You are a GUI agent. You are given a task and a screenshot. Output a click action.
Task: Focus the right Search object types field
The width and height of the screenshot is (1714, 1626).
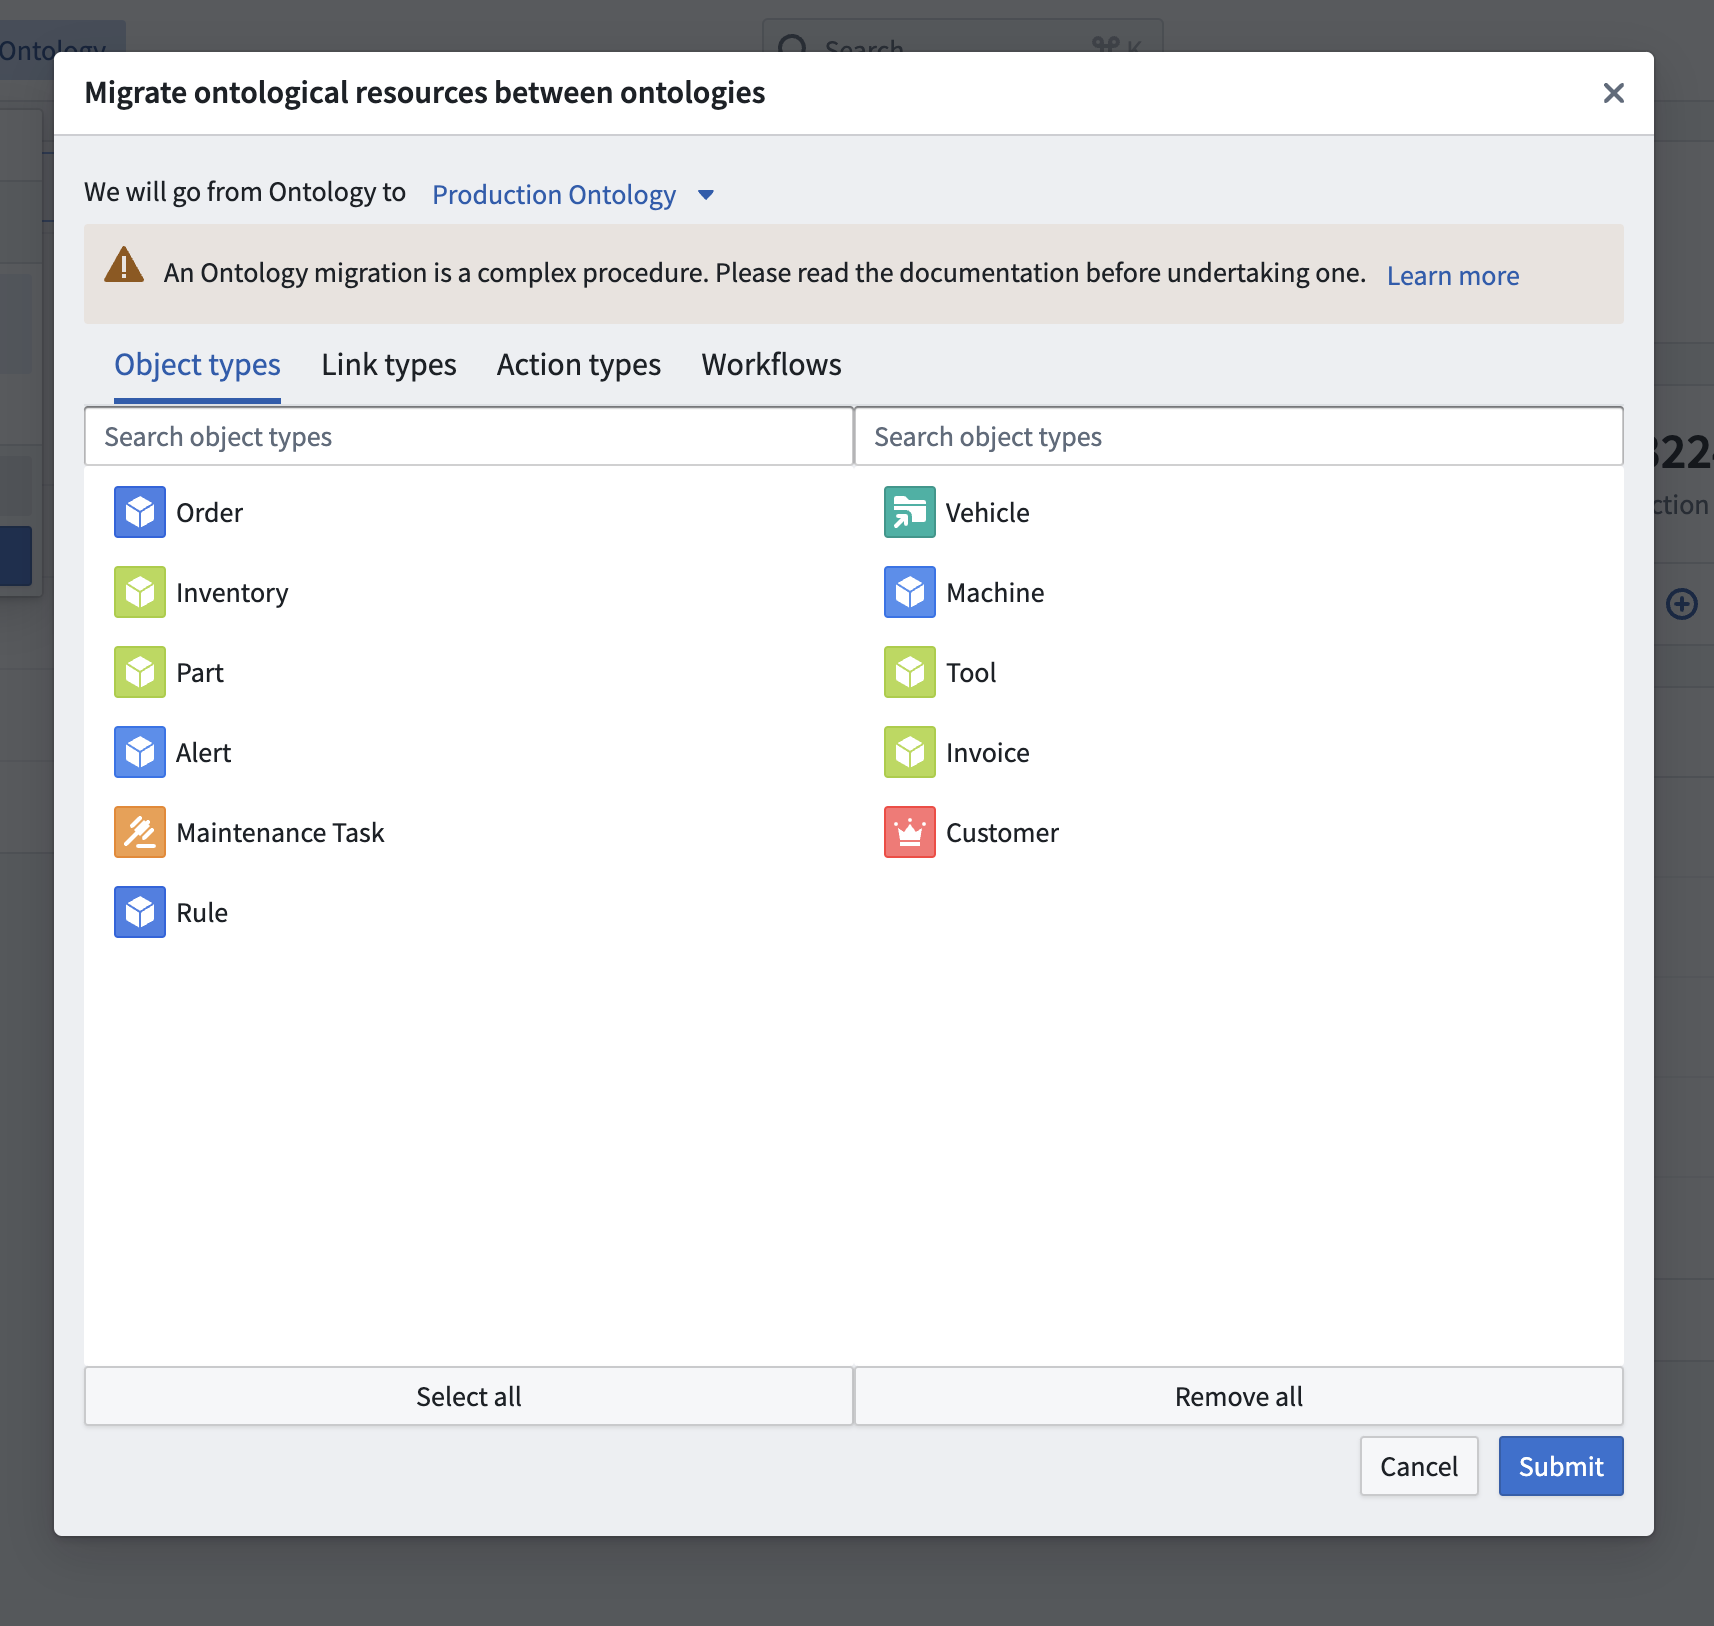point(1239,436)
